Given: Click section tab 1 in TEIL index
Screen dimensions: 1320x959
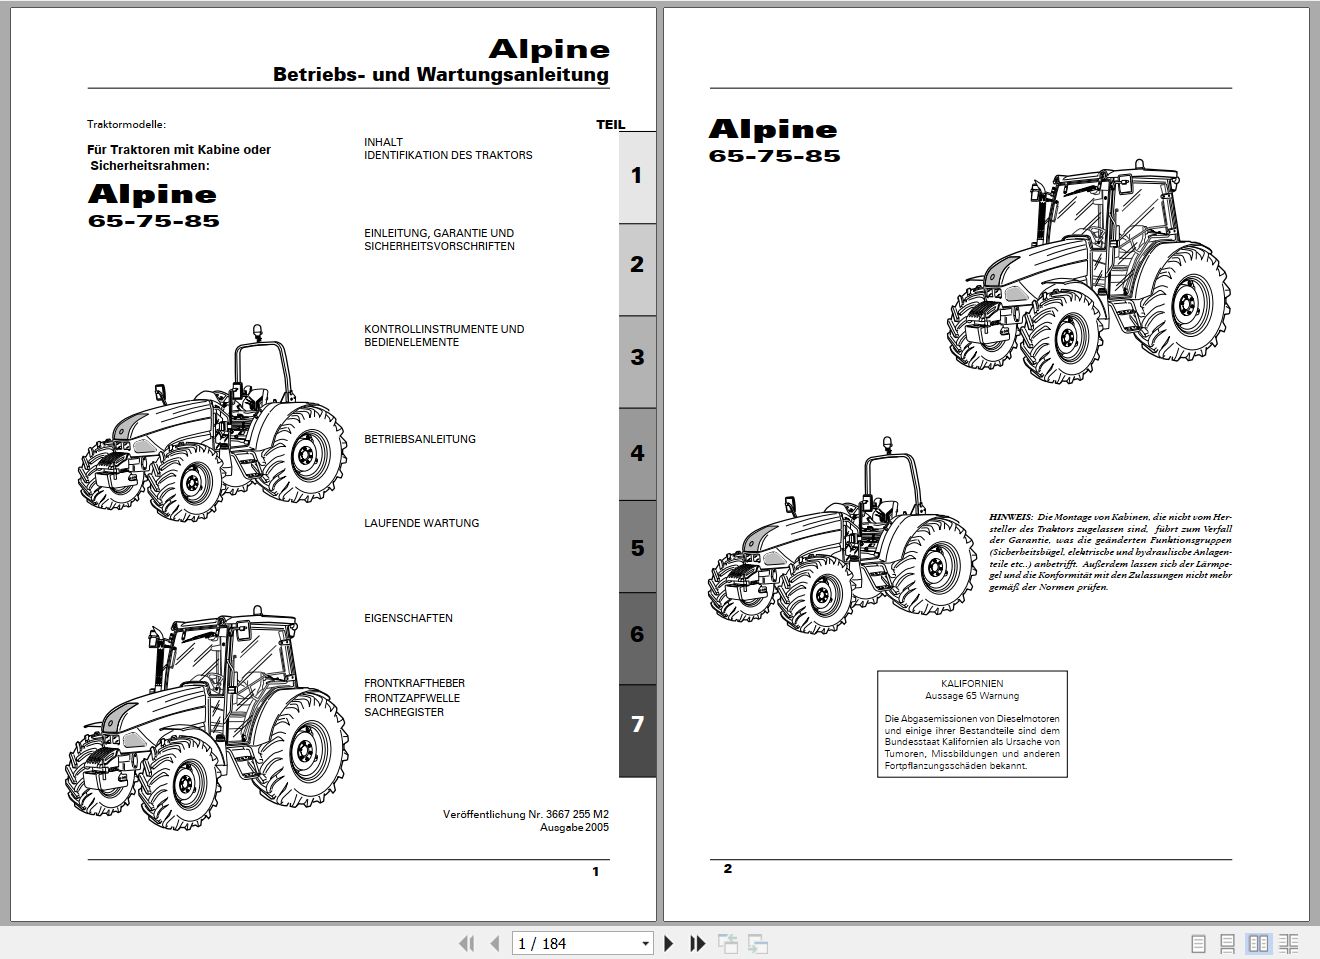Looking at the screenshot, I should [x=637, y=176].
